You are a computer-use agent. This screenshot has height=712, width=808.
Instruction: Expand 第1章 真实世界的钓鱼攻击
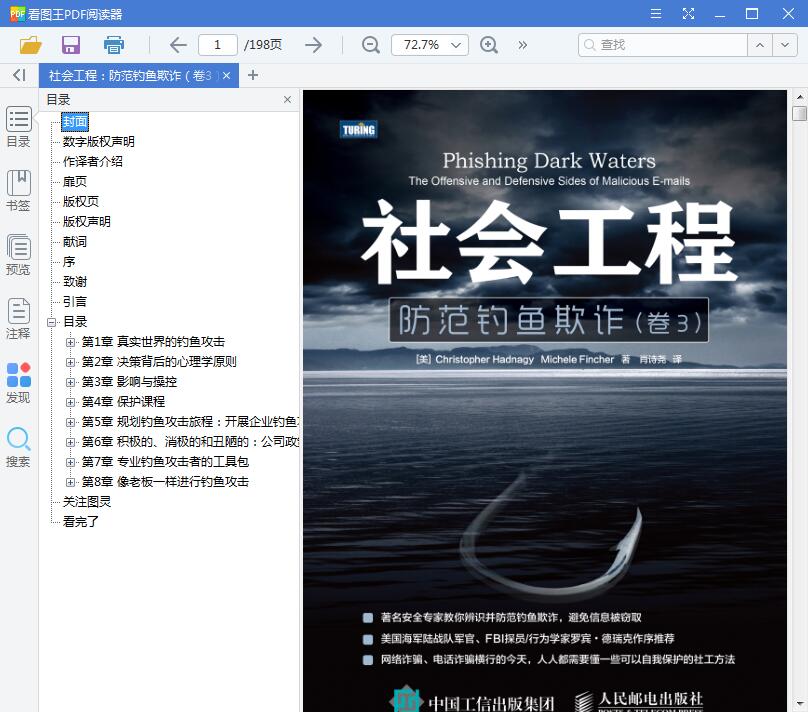(68, 341)
